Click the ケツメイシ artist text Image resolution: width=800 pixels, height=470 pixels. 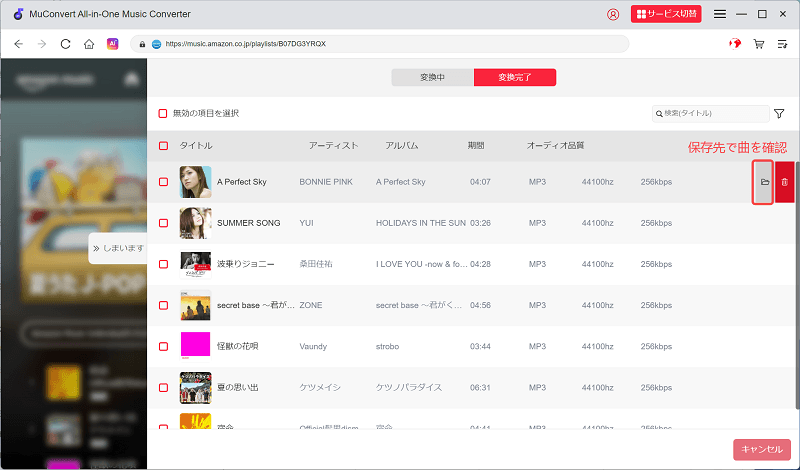point(320,388)
